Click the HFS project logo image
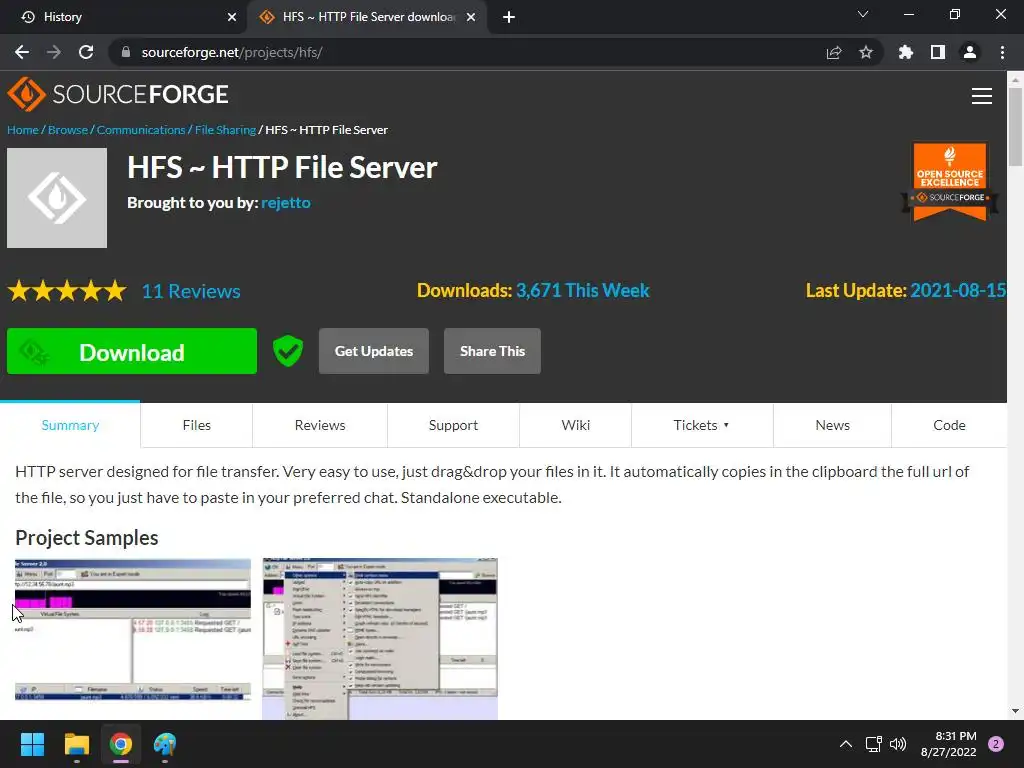This screenshot has height=768, width=1024. tap(57, 198)
